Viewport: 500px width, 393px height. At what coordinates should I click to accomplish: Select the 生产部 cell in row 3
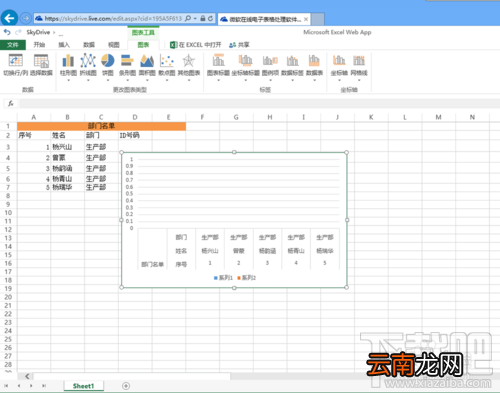pos(101,147)
